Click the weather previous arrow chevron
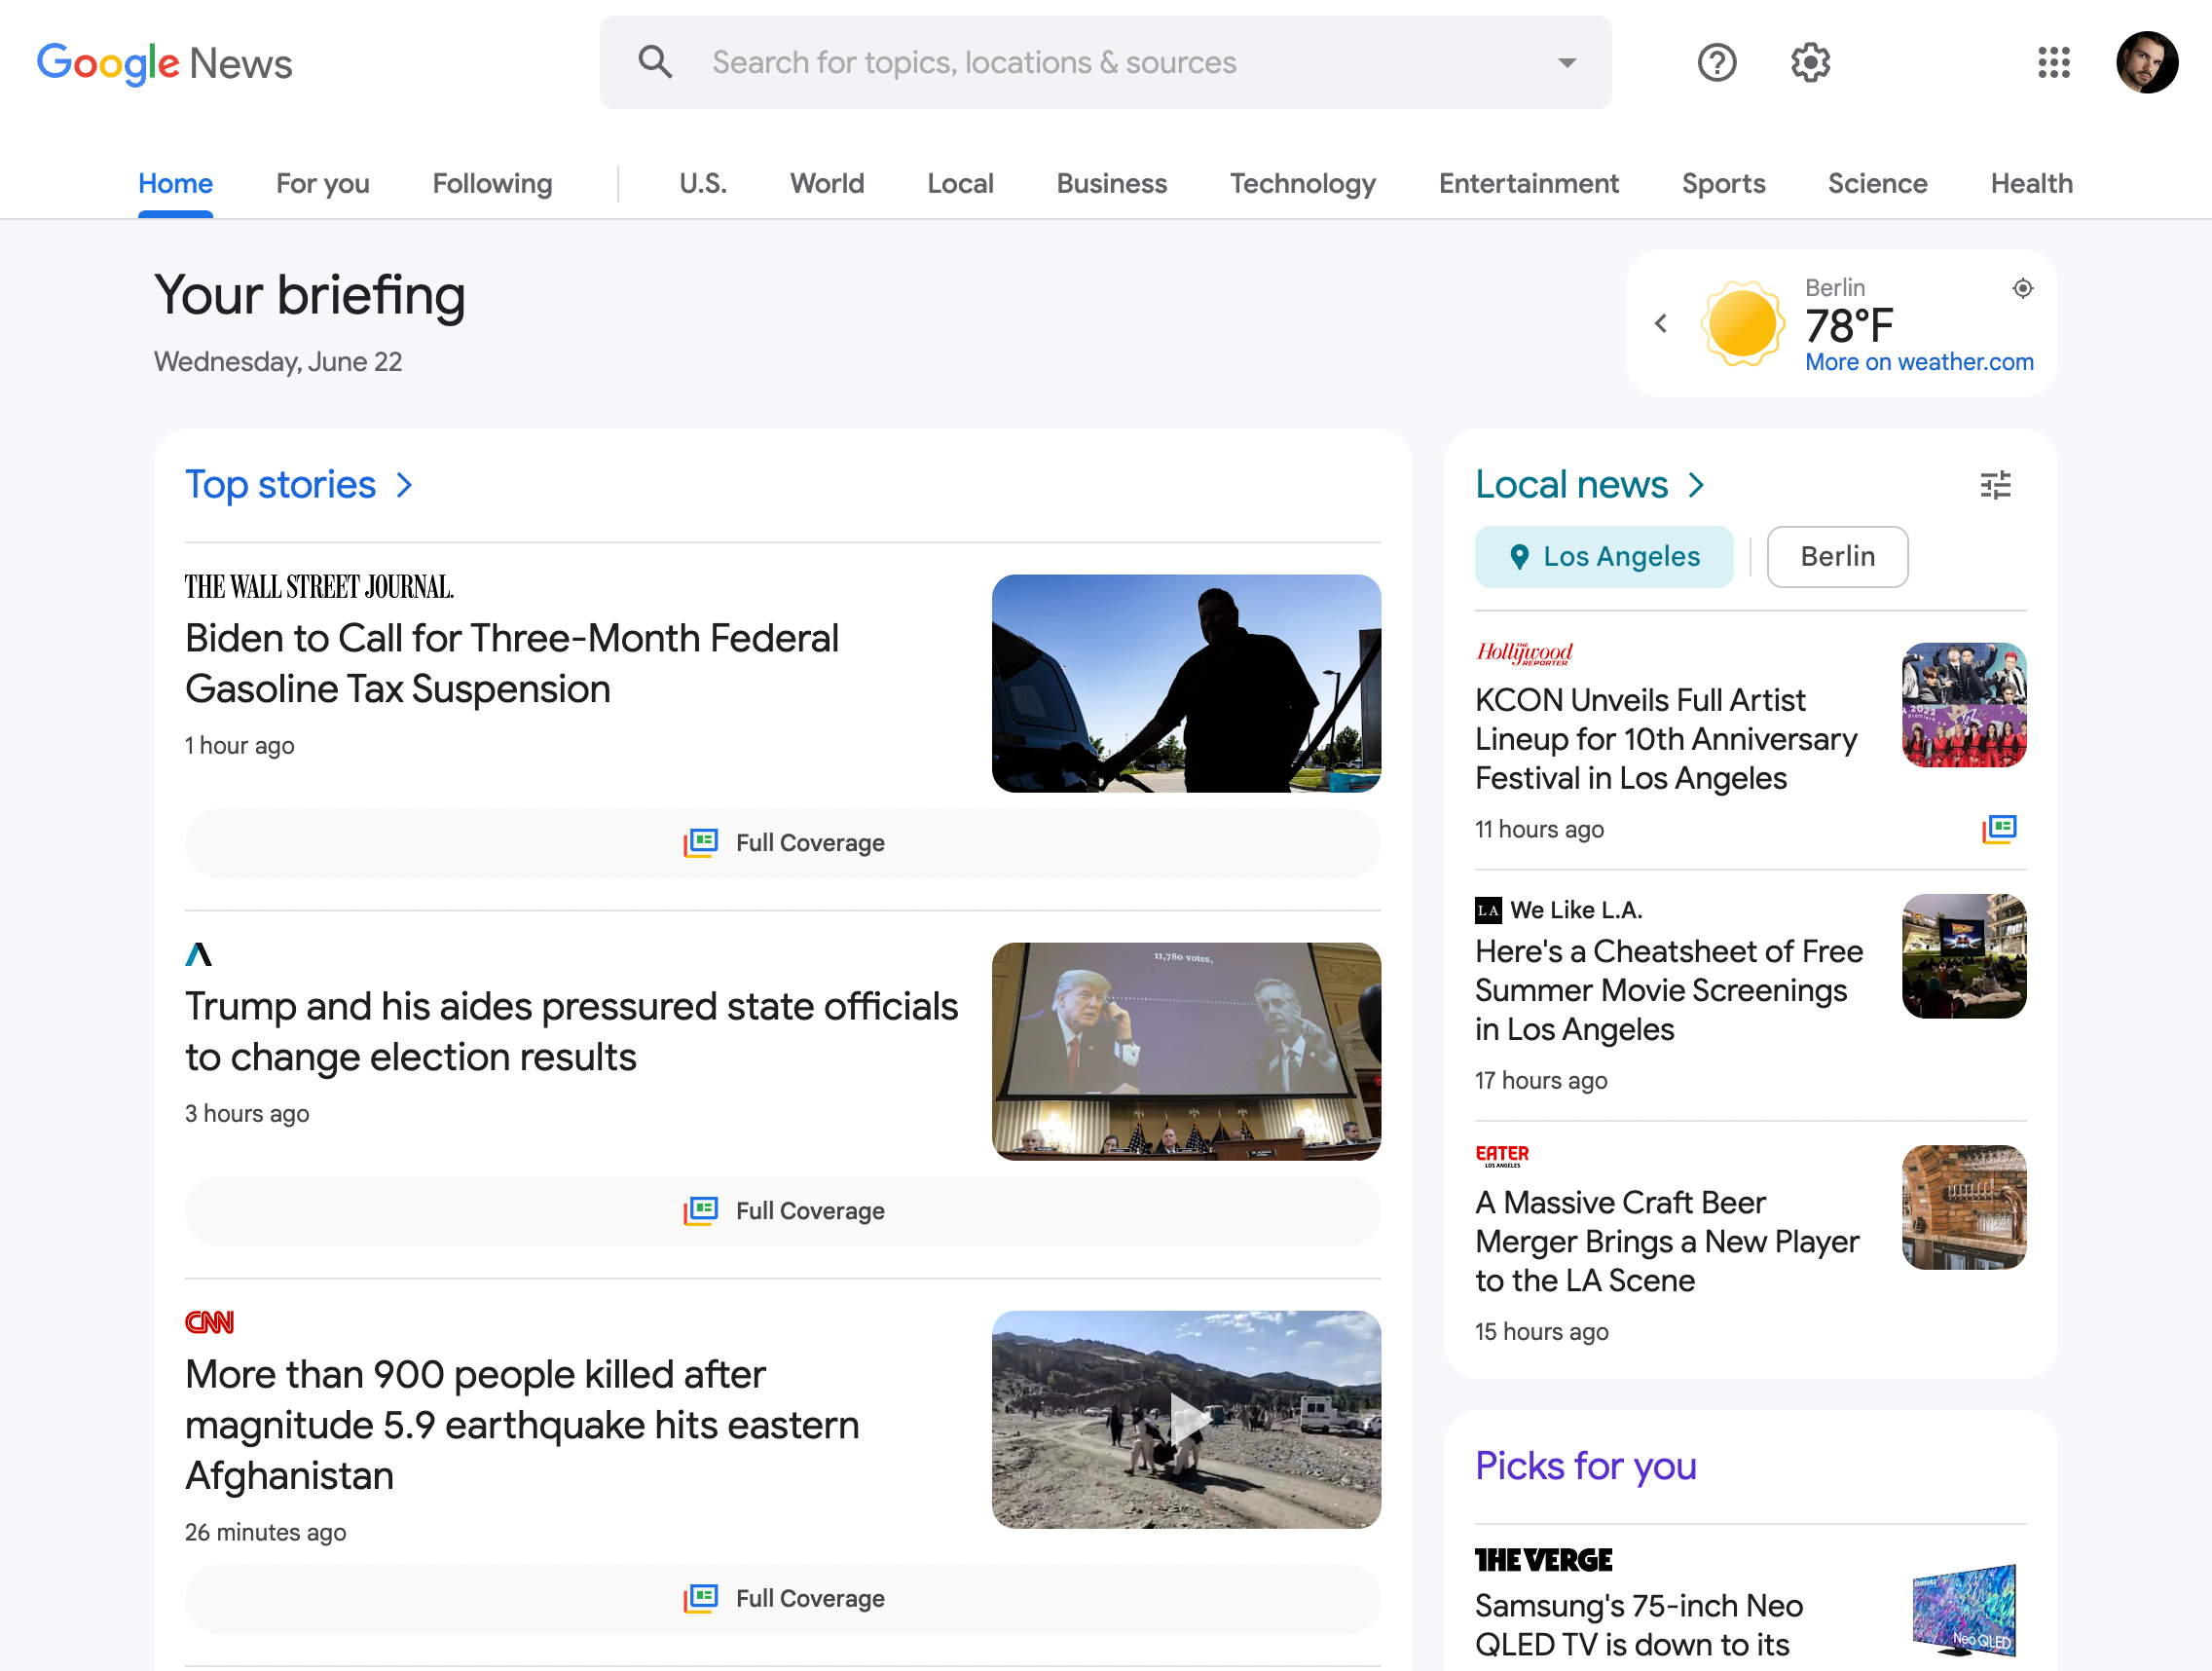 coord(1661,323)
